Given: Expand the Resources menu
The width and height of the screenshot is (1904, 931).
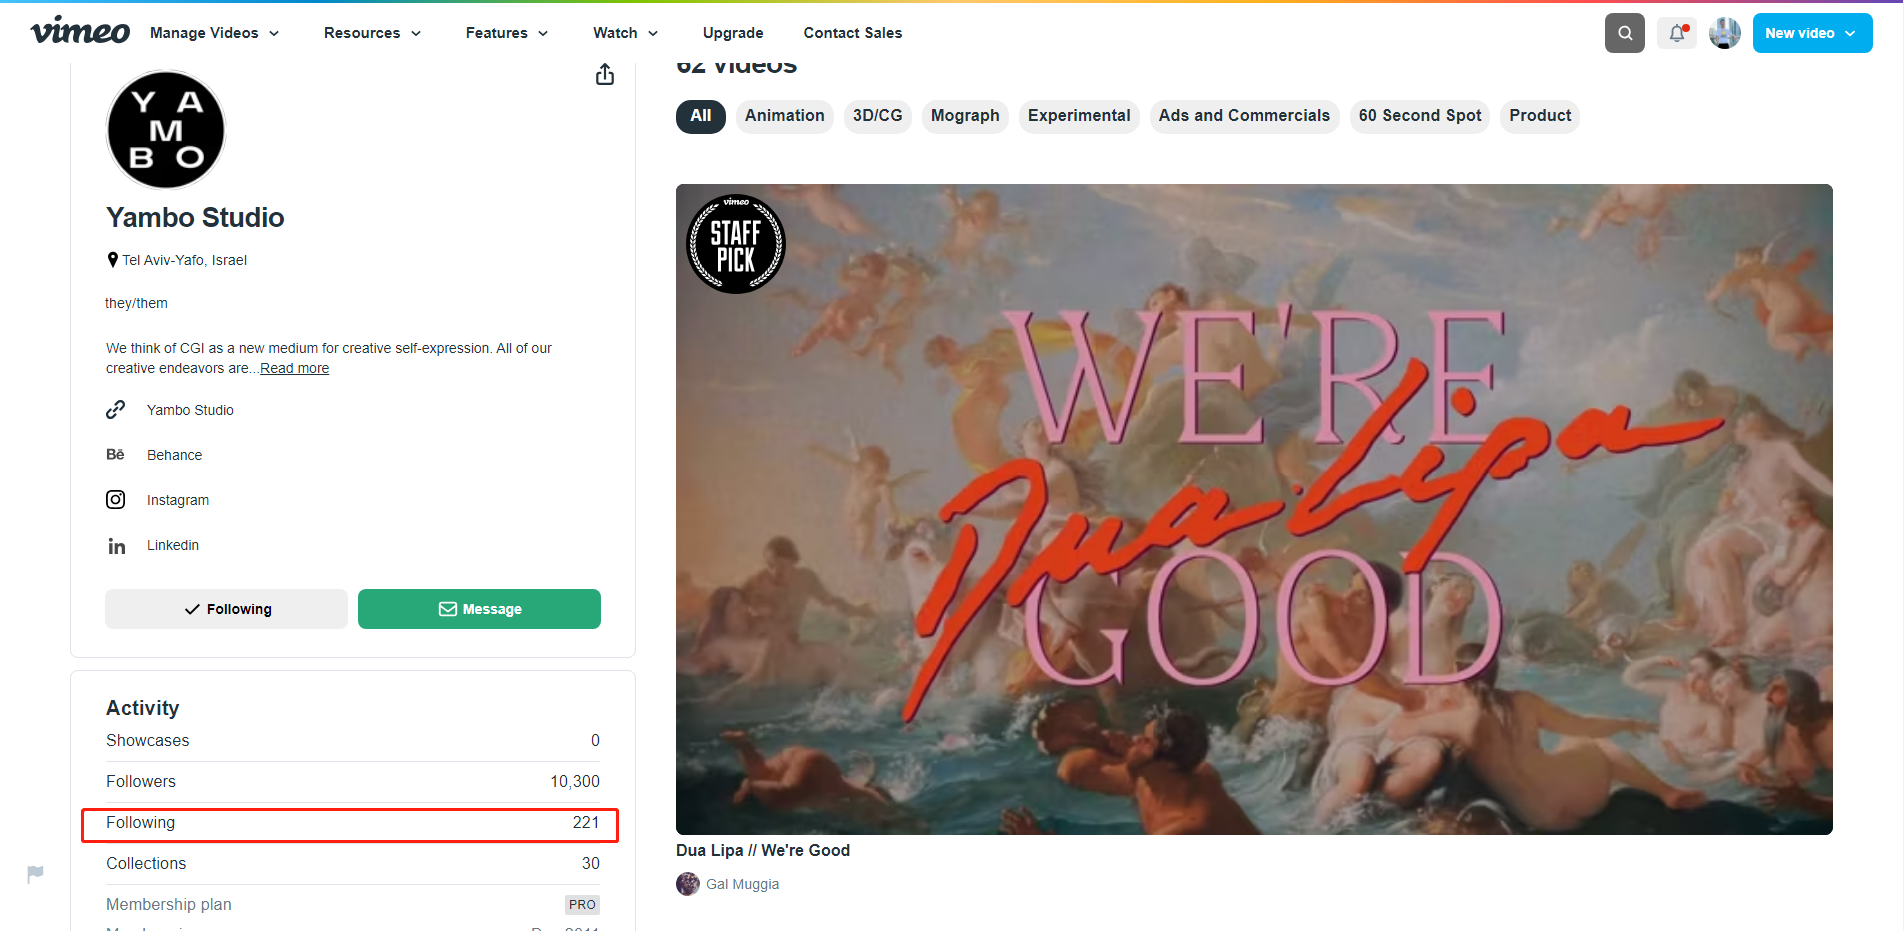Looking at the screenshot, I should (373, 33).
